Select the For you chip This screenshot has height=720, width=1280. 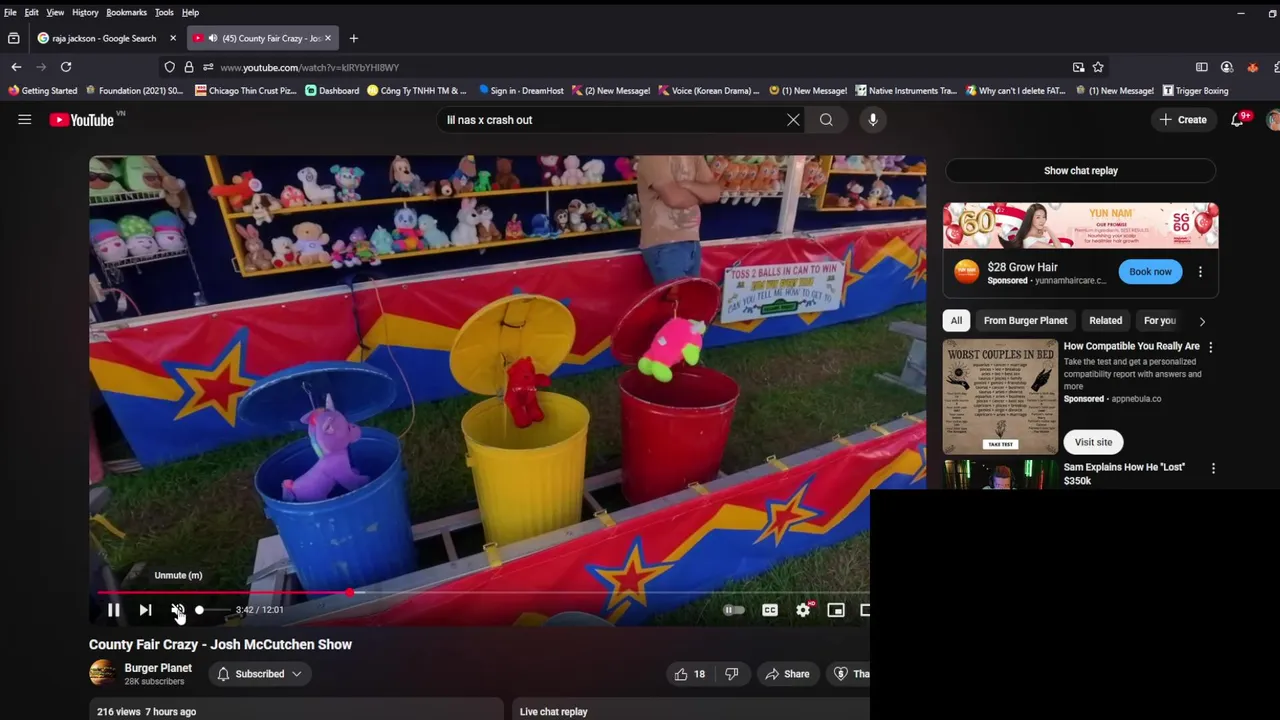(1160, 321)
